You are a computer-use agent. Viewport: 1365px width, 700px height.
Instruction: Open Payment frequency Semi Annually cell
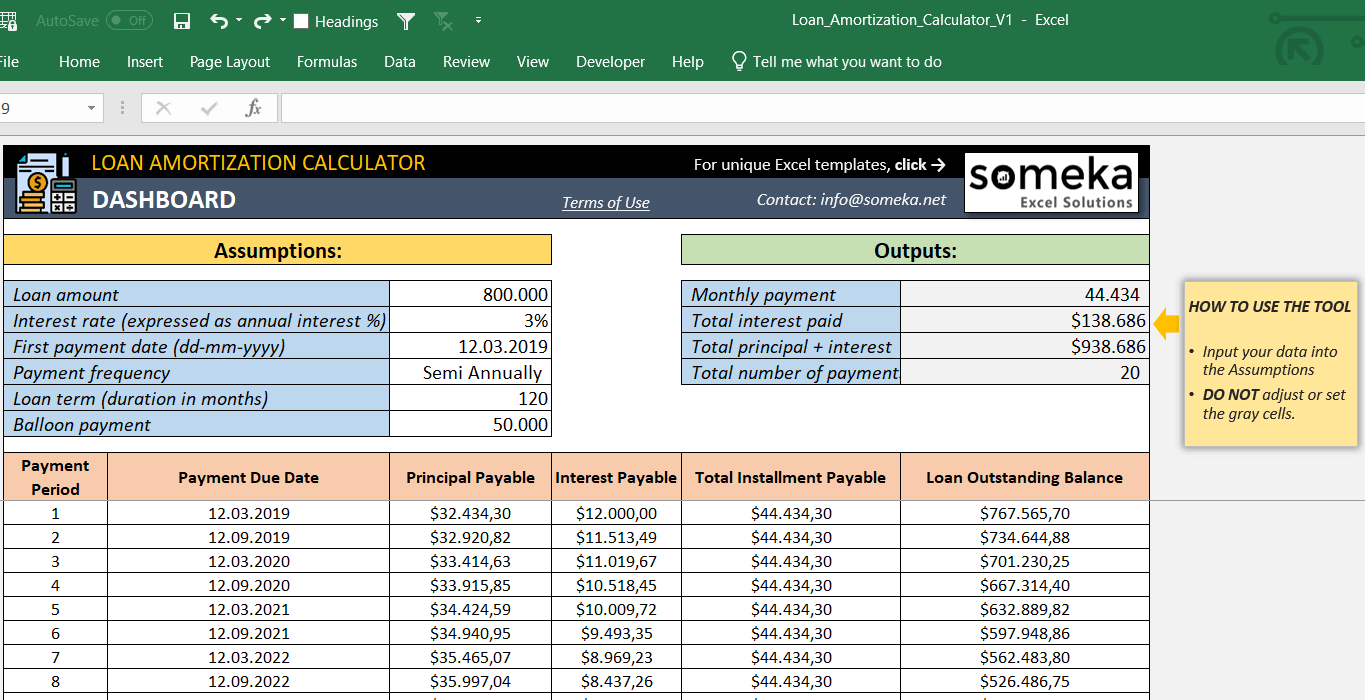pyautogui.click(x=470, y=373)
